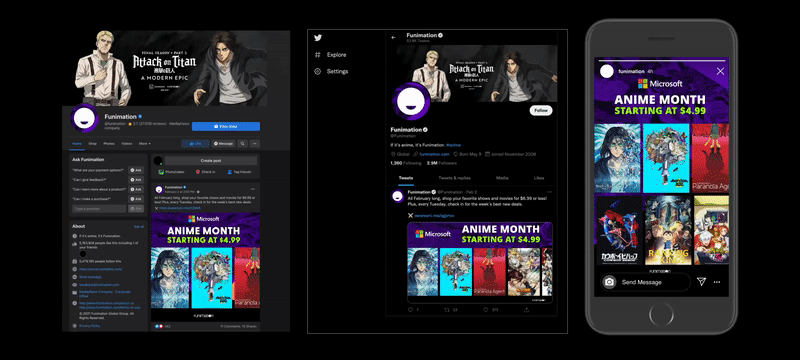Click the phone's home button
The image size is (800, 360).
[661, 314]
